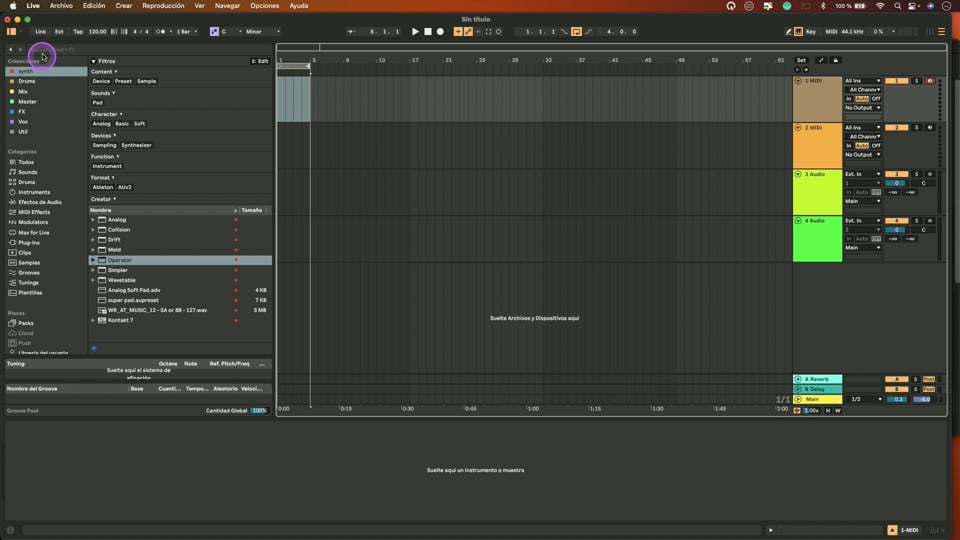960x540 pixels.
Task: Deactivate the 3 Audio track activator
Action: (x=897, y=174)
